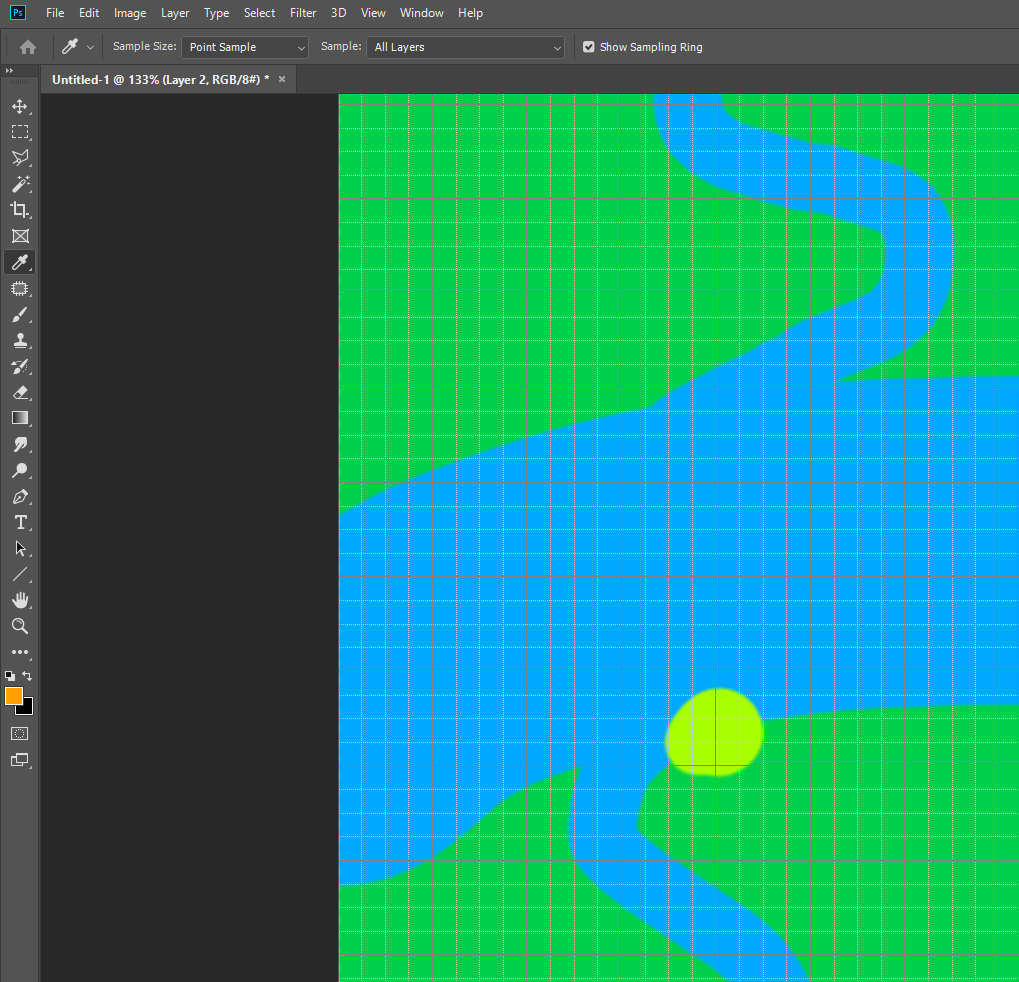Open the Help menu
This screenshot has height=982, width=1019.
tap(471, 13)
